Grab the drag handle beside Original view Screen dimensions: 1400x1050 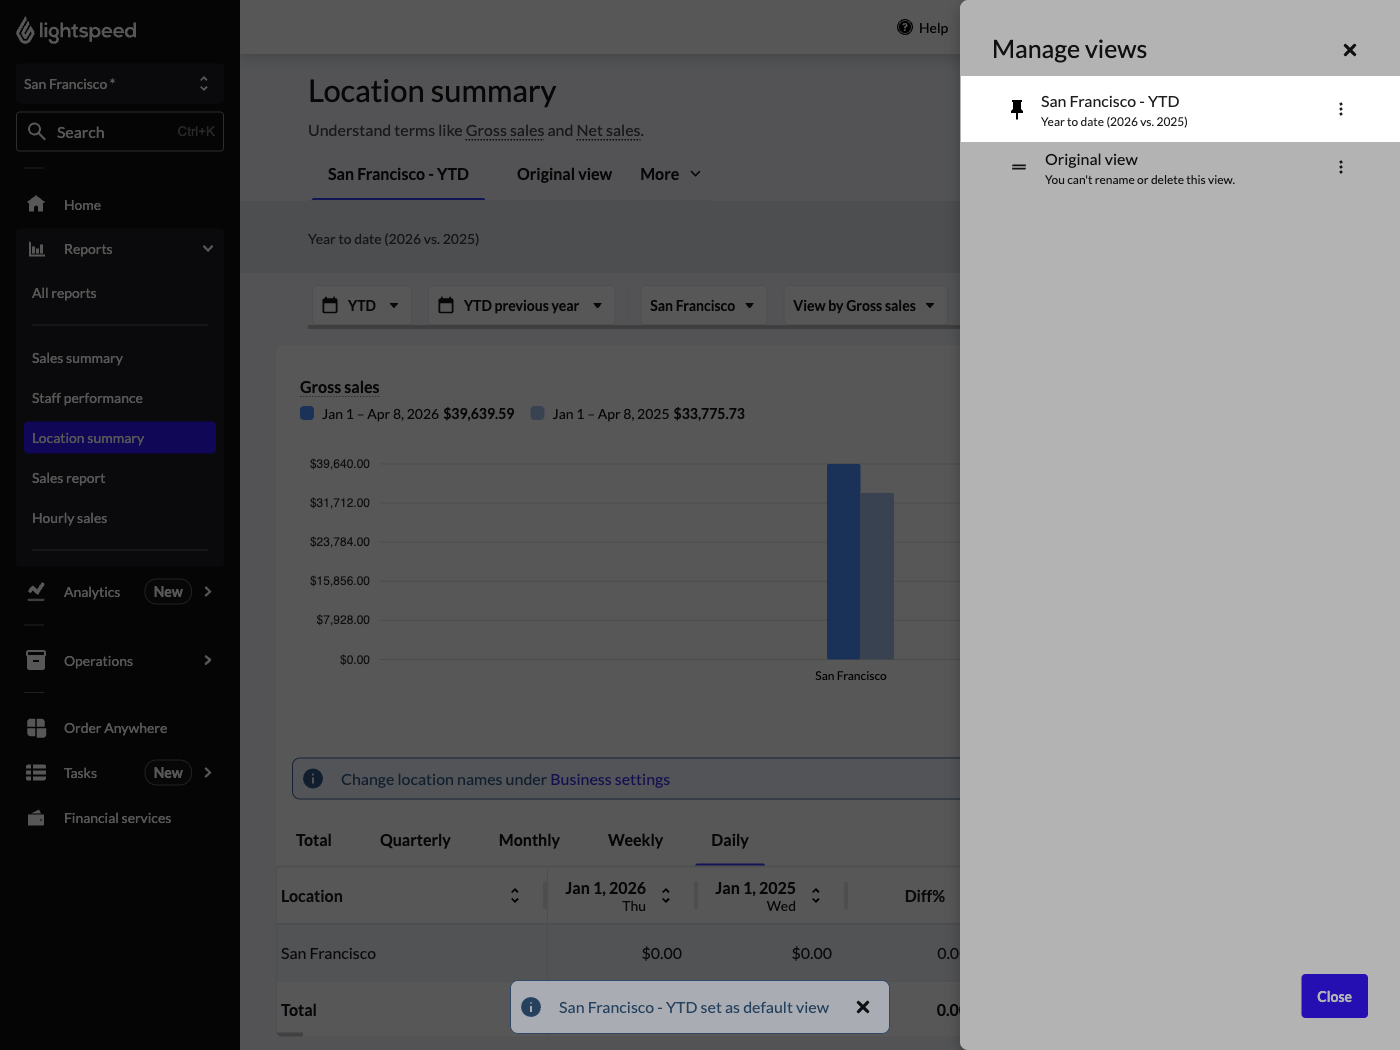click(x=1018, y=167)
